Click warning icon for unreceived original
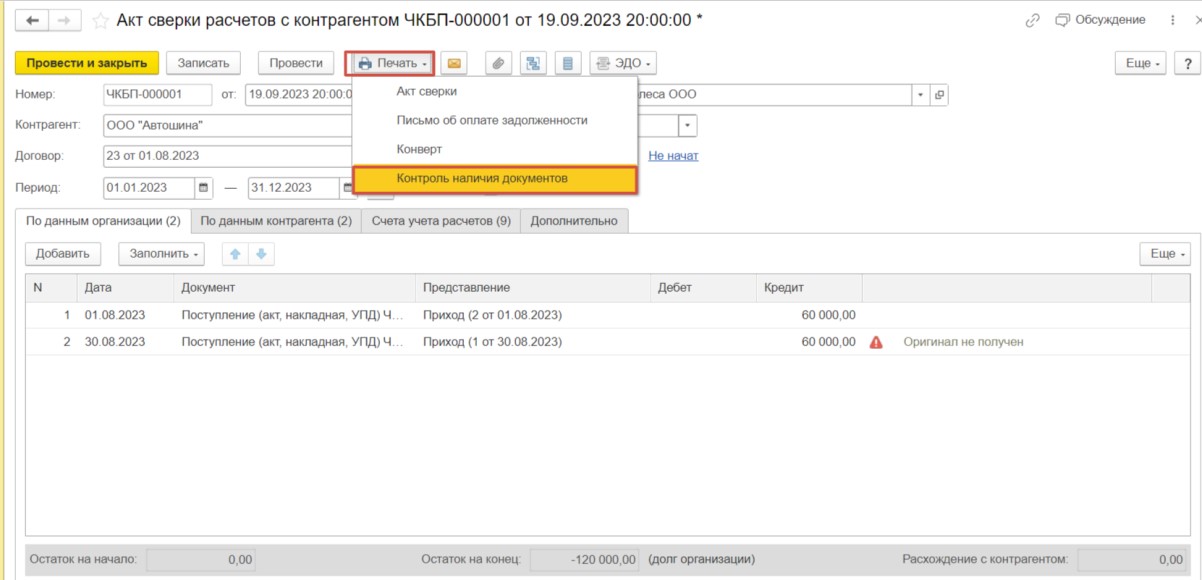Image resolution: width=1202 pixels, height=580 pixels. tap(876, 342)
